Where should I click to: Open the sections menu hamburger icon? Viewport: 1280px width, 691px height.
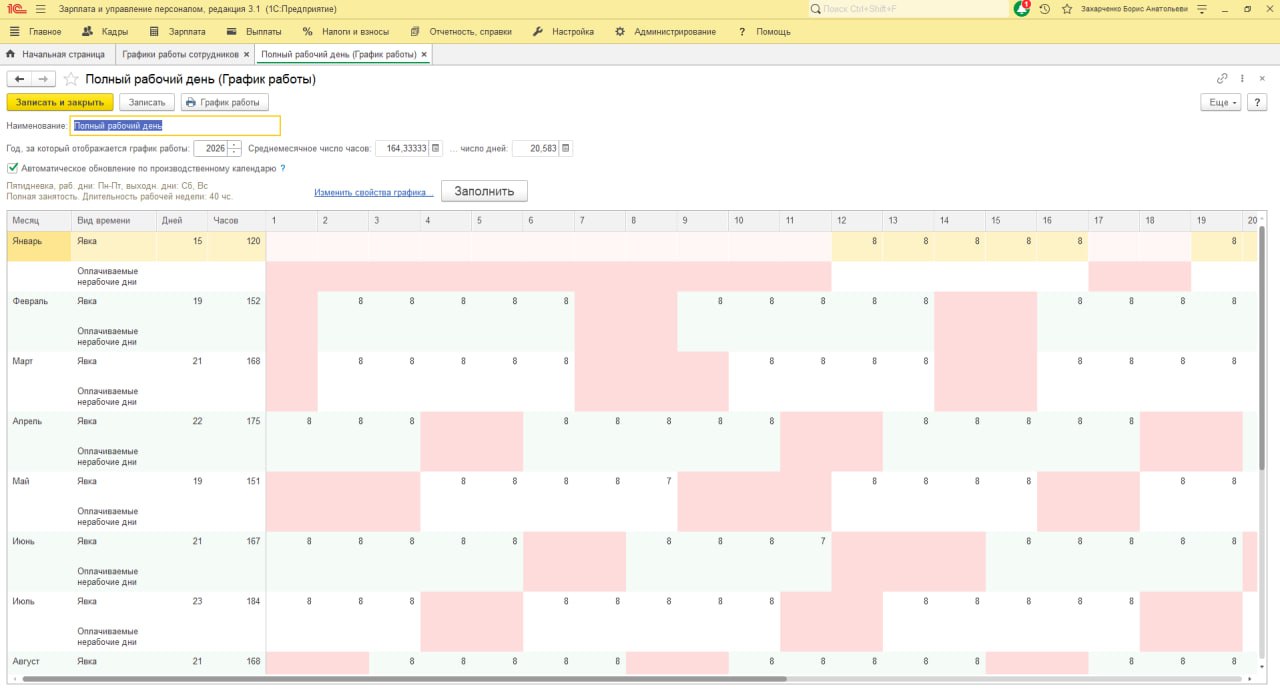click(15, 31)
